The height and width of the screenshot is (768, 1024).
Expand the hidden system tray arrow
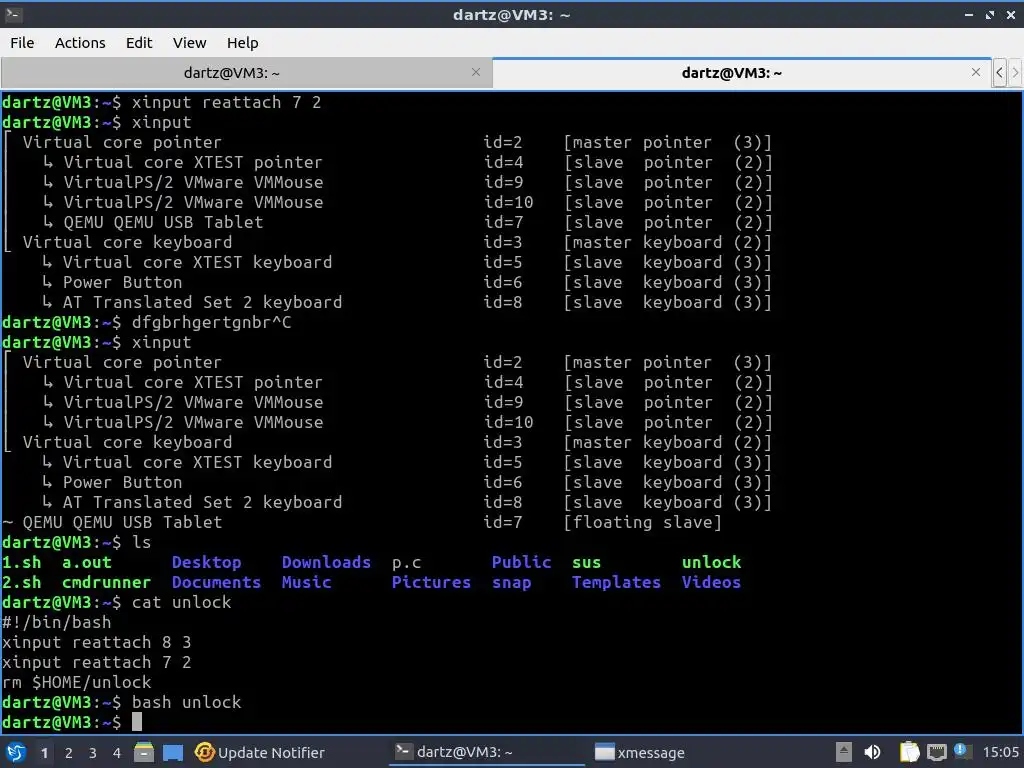[844, 752]
